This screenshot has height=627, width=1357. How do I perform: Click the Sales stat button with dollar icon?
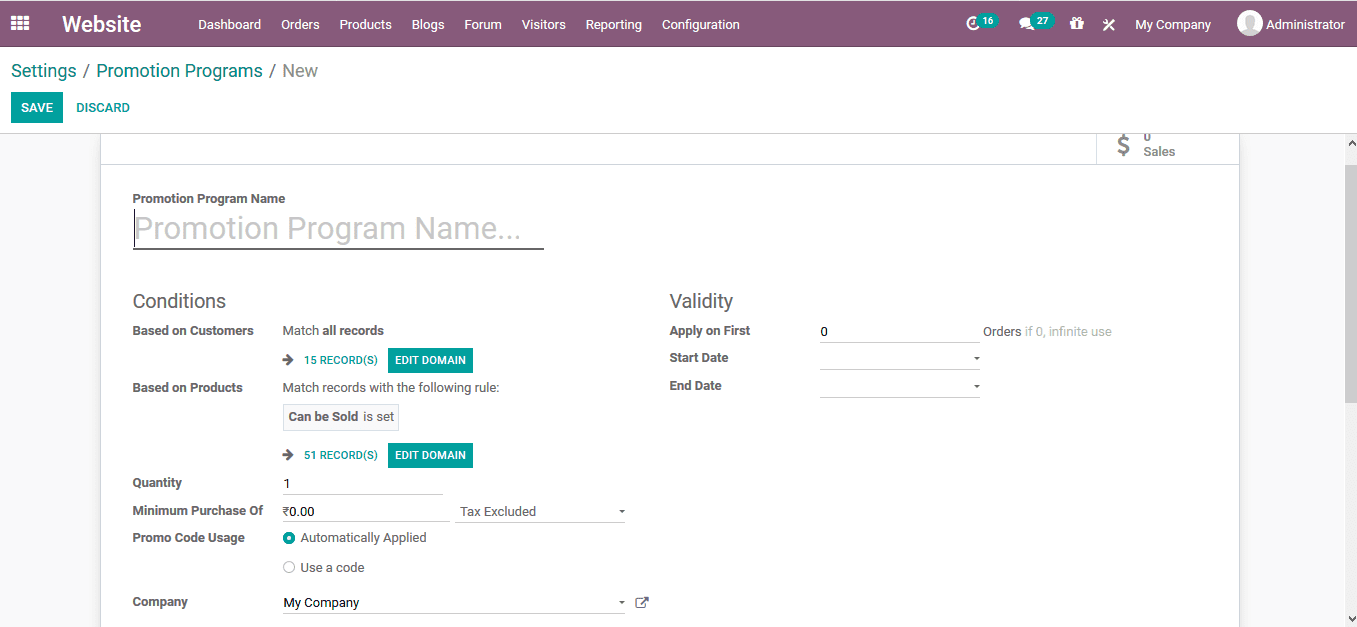point(1165,143)
